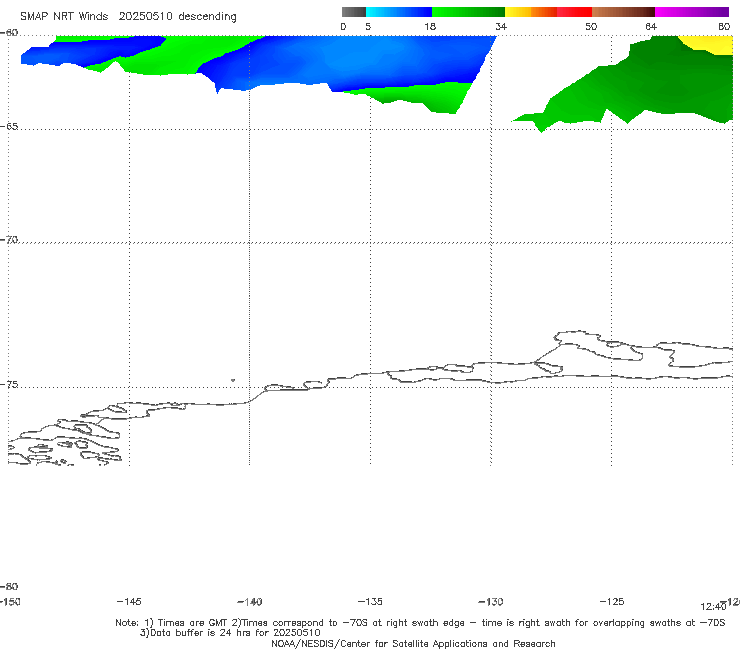
Task: Click the color scale label 64
Action: pyautogui.click(x=651, y=27)
